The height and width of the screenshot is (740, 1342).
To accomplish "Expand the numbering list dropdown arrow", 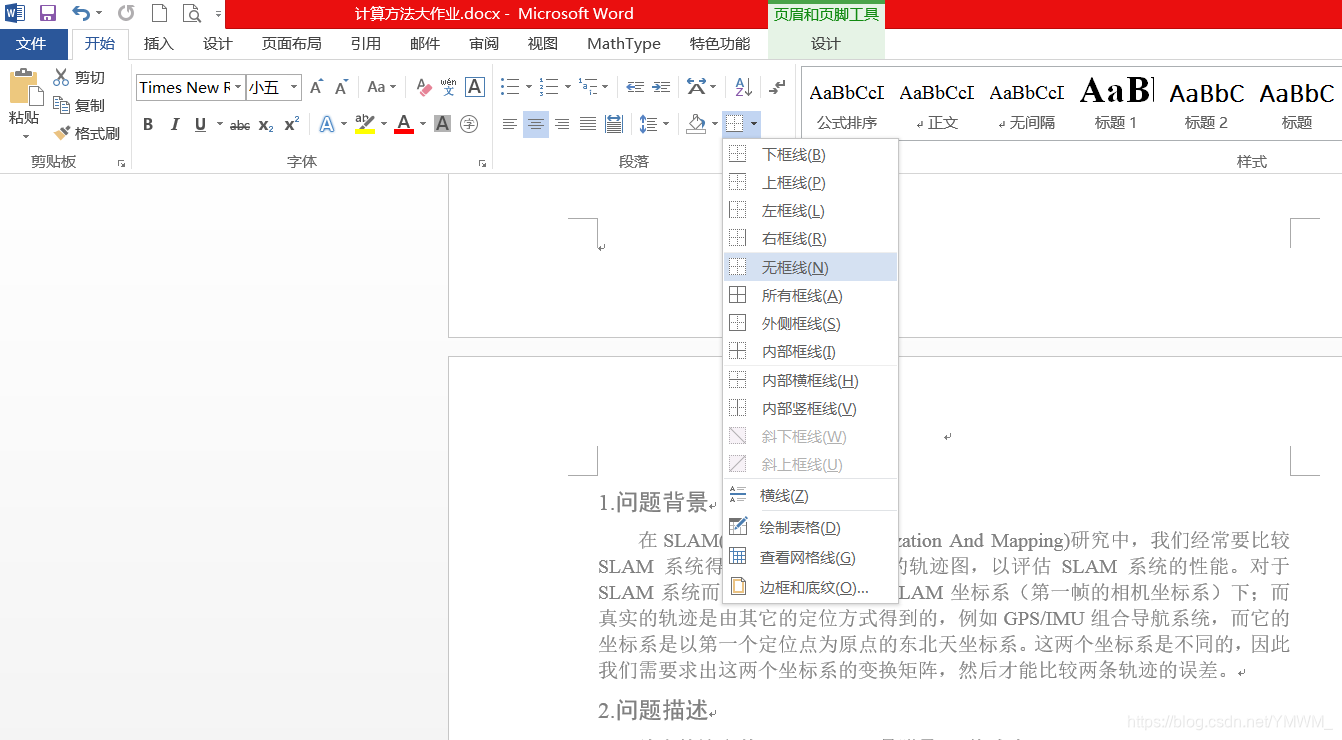I will pos(567,88).
